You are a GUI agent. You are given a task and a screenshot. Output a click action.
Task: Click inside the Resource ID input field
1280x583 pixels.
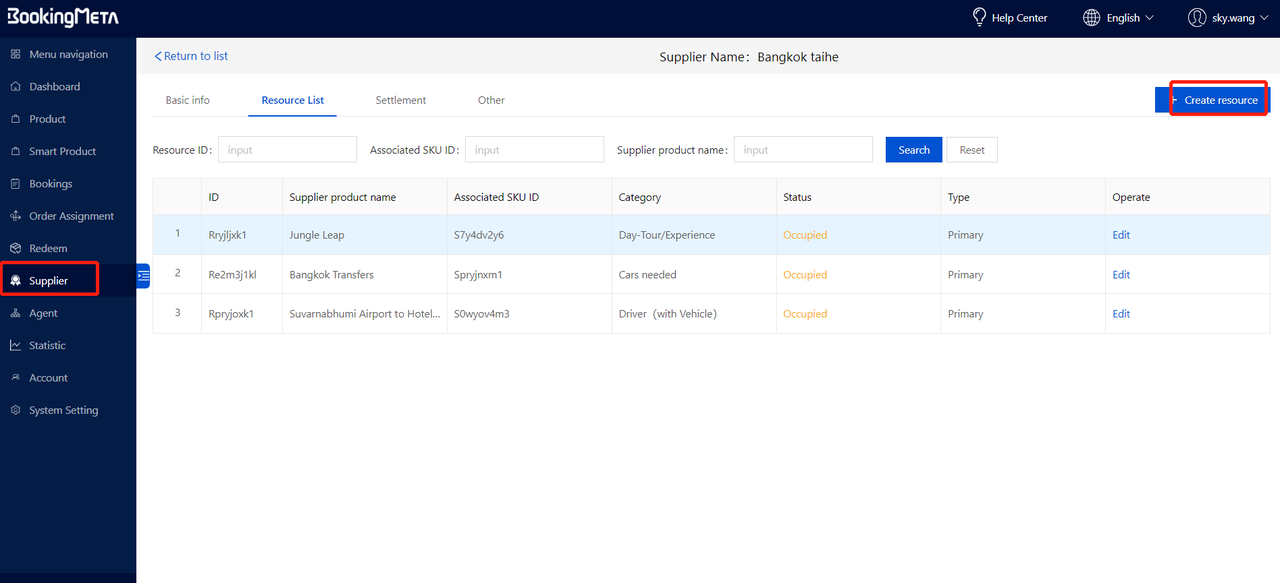[x=287, y=149]
